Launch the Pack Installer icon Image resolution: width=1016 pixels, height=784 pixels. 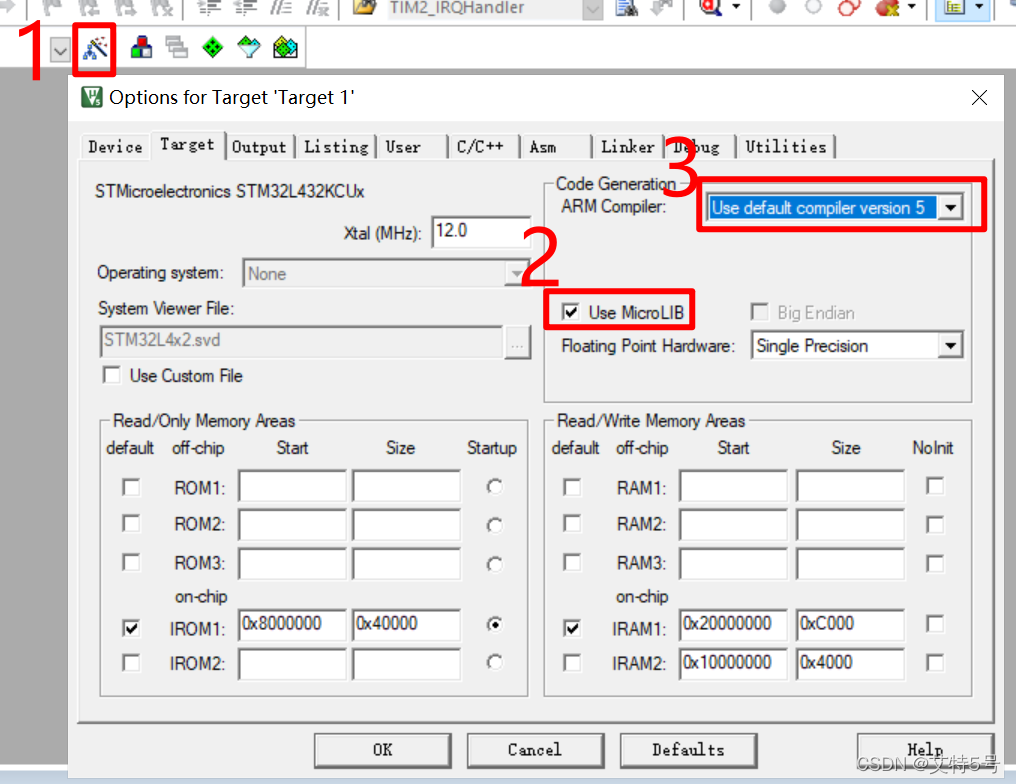(x=285, y=47)
